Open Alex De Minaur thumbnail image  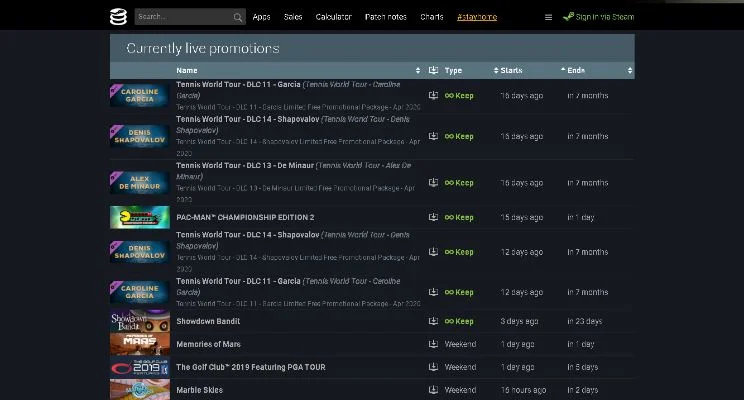140,183
